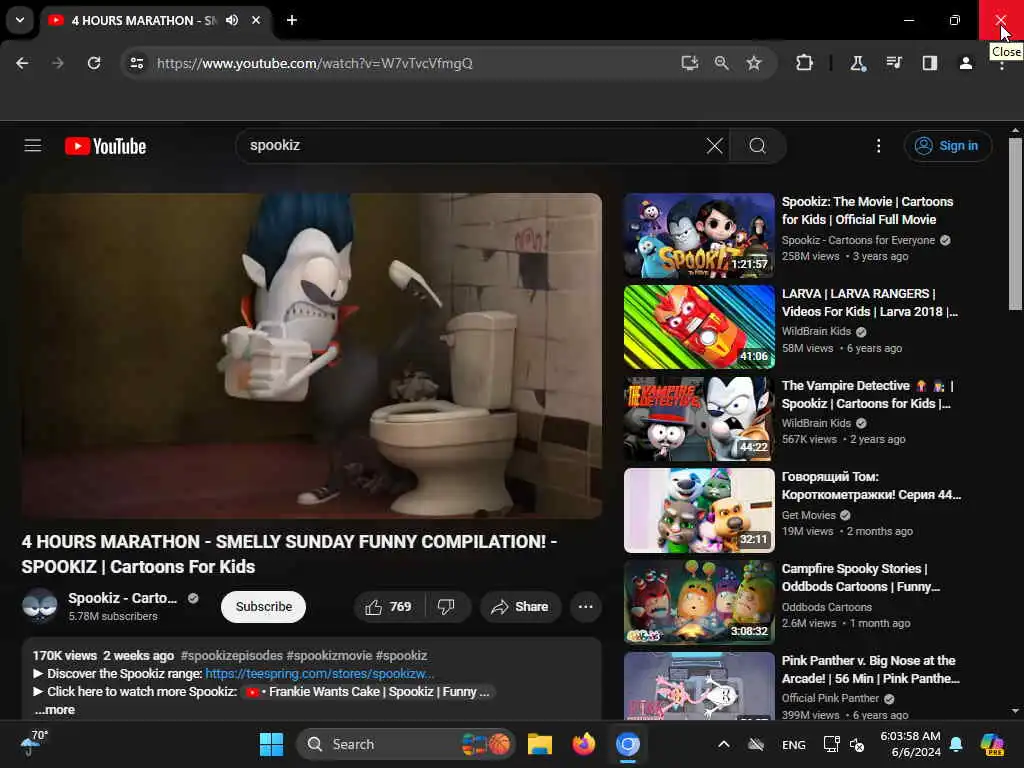Image resolution: width=1024 pixels, height=768 pixels.
Task: Open Get Movies channel name
Action: click(x=808, y=515)
